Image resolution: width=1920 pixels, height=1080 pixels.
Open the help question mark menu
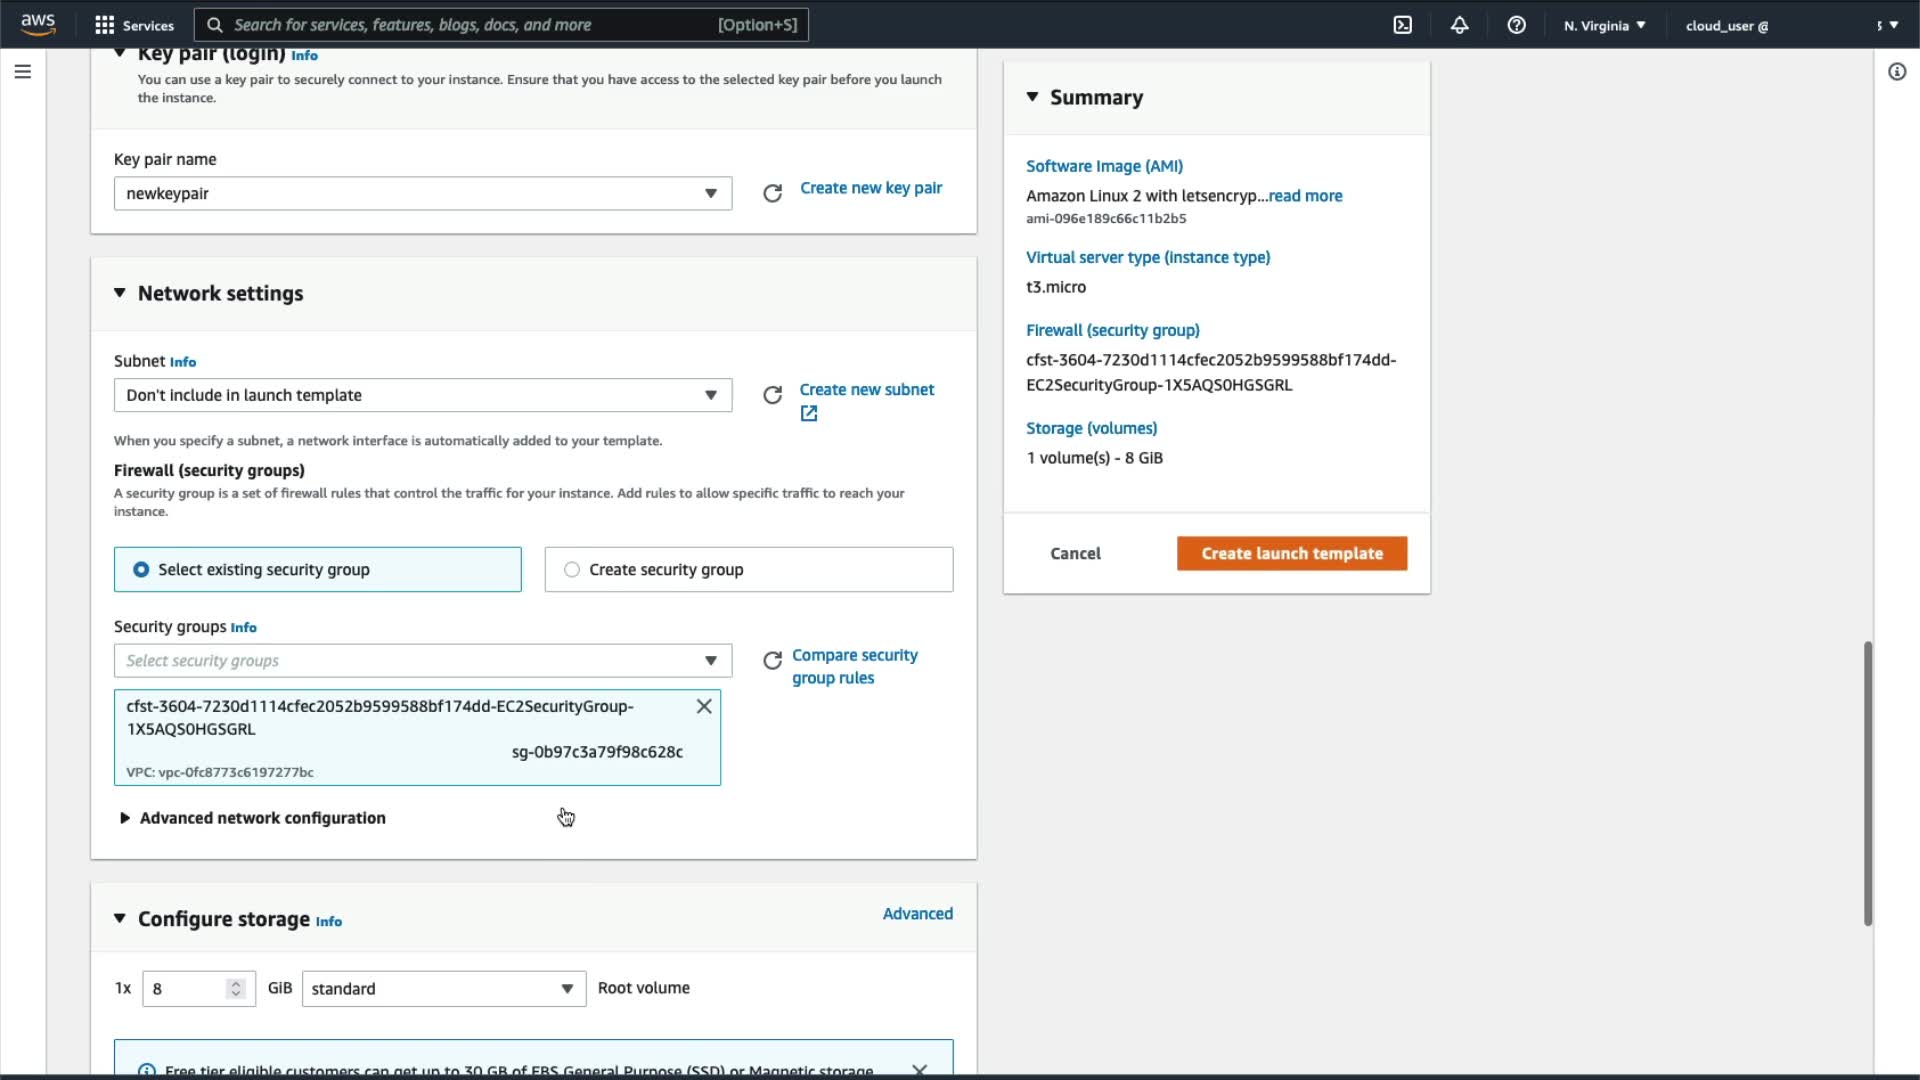point(1516,25)
